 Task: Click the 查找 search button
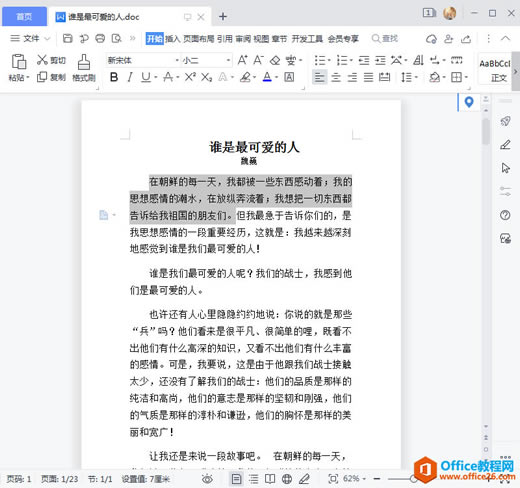click(385, 39)
